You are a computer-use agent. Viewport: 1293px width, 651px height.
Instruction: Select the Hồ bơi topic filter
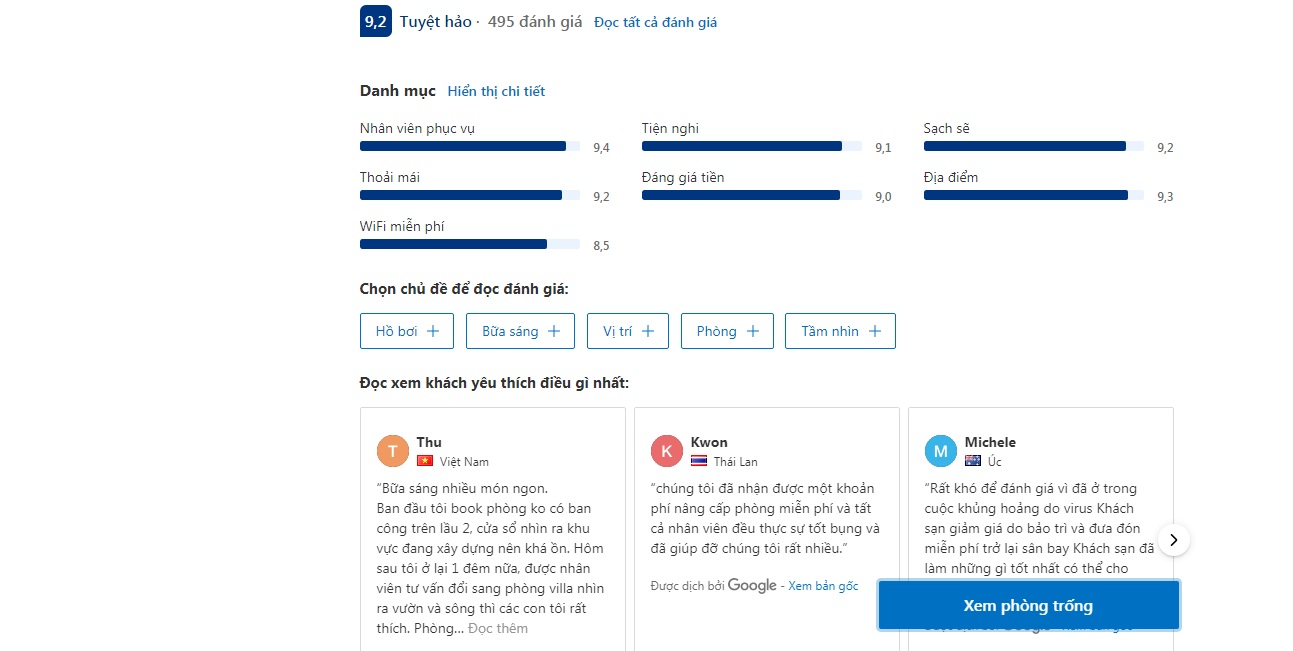click(x=407, y=331)
